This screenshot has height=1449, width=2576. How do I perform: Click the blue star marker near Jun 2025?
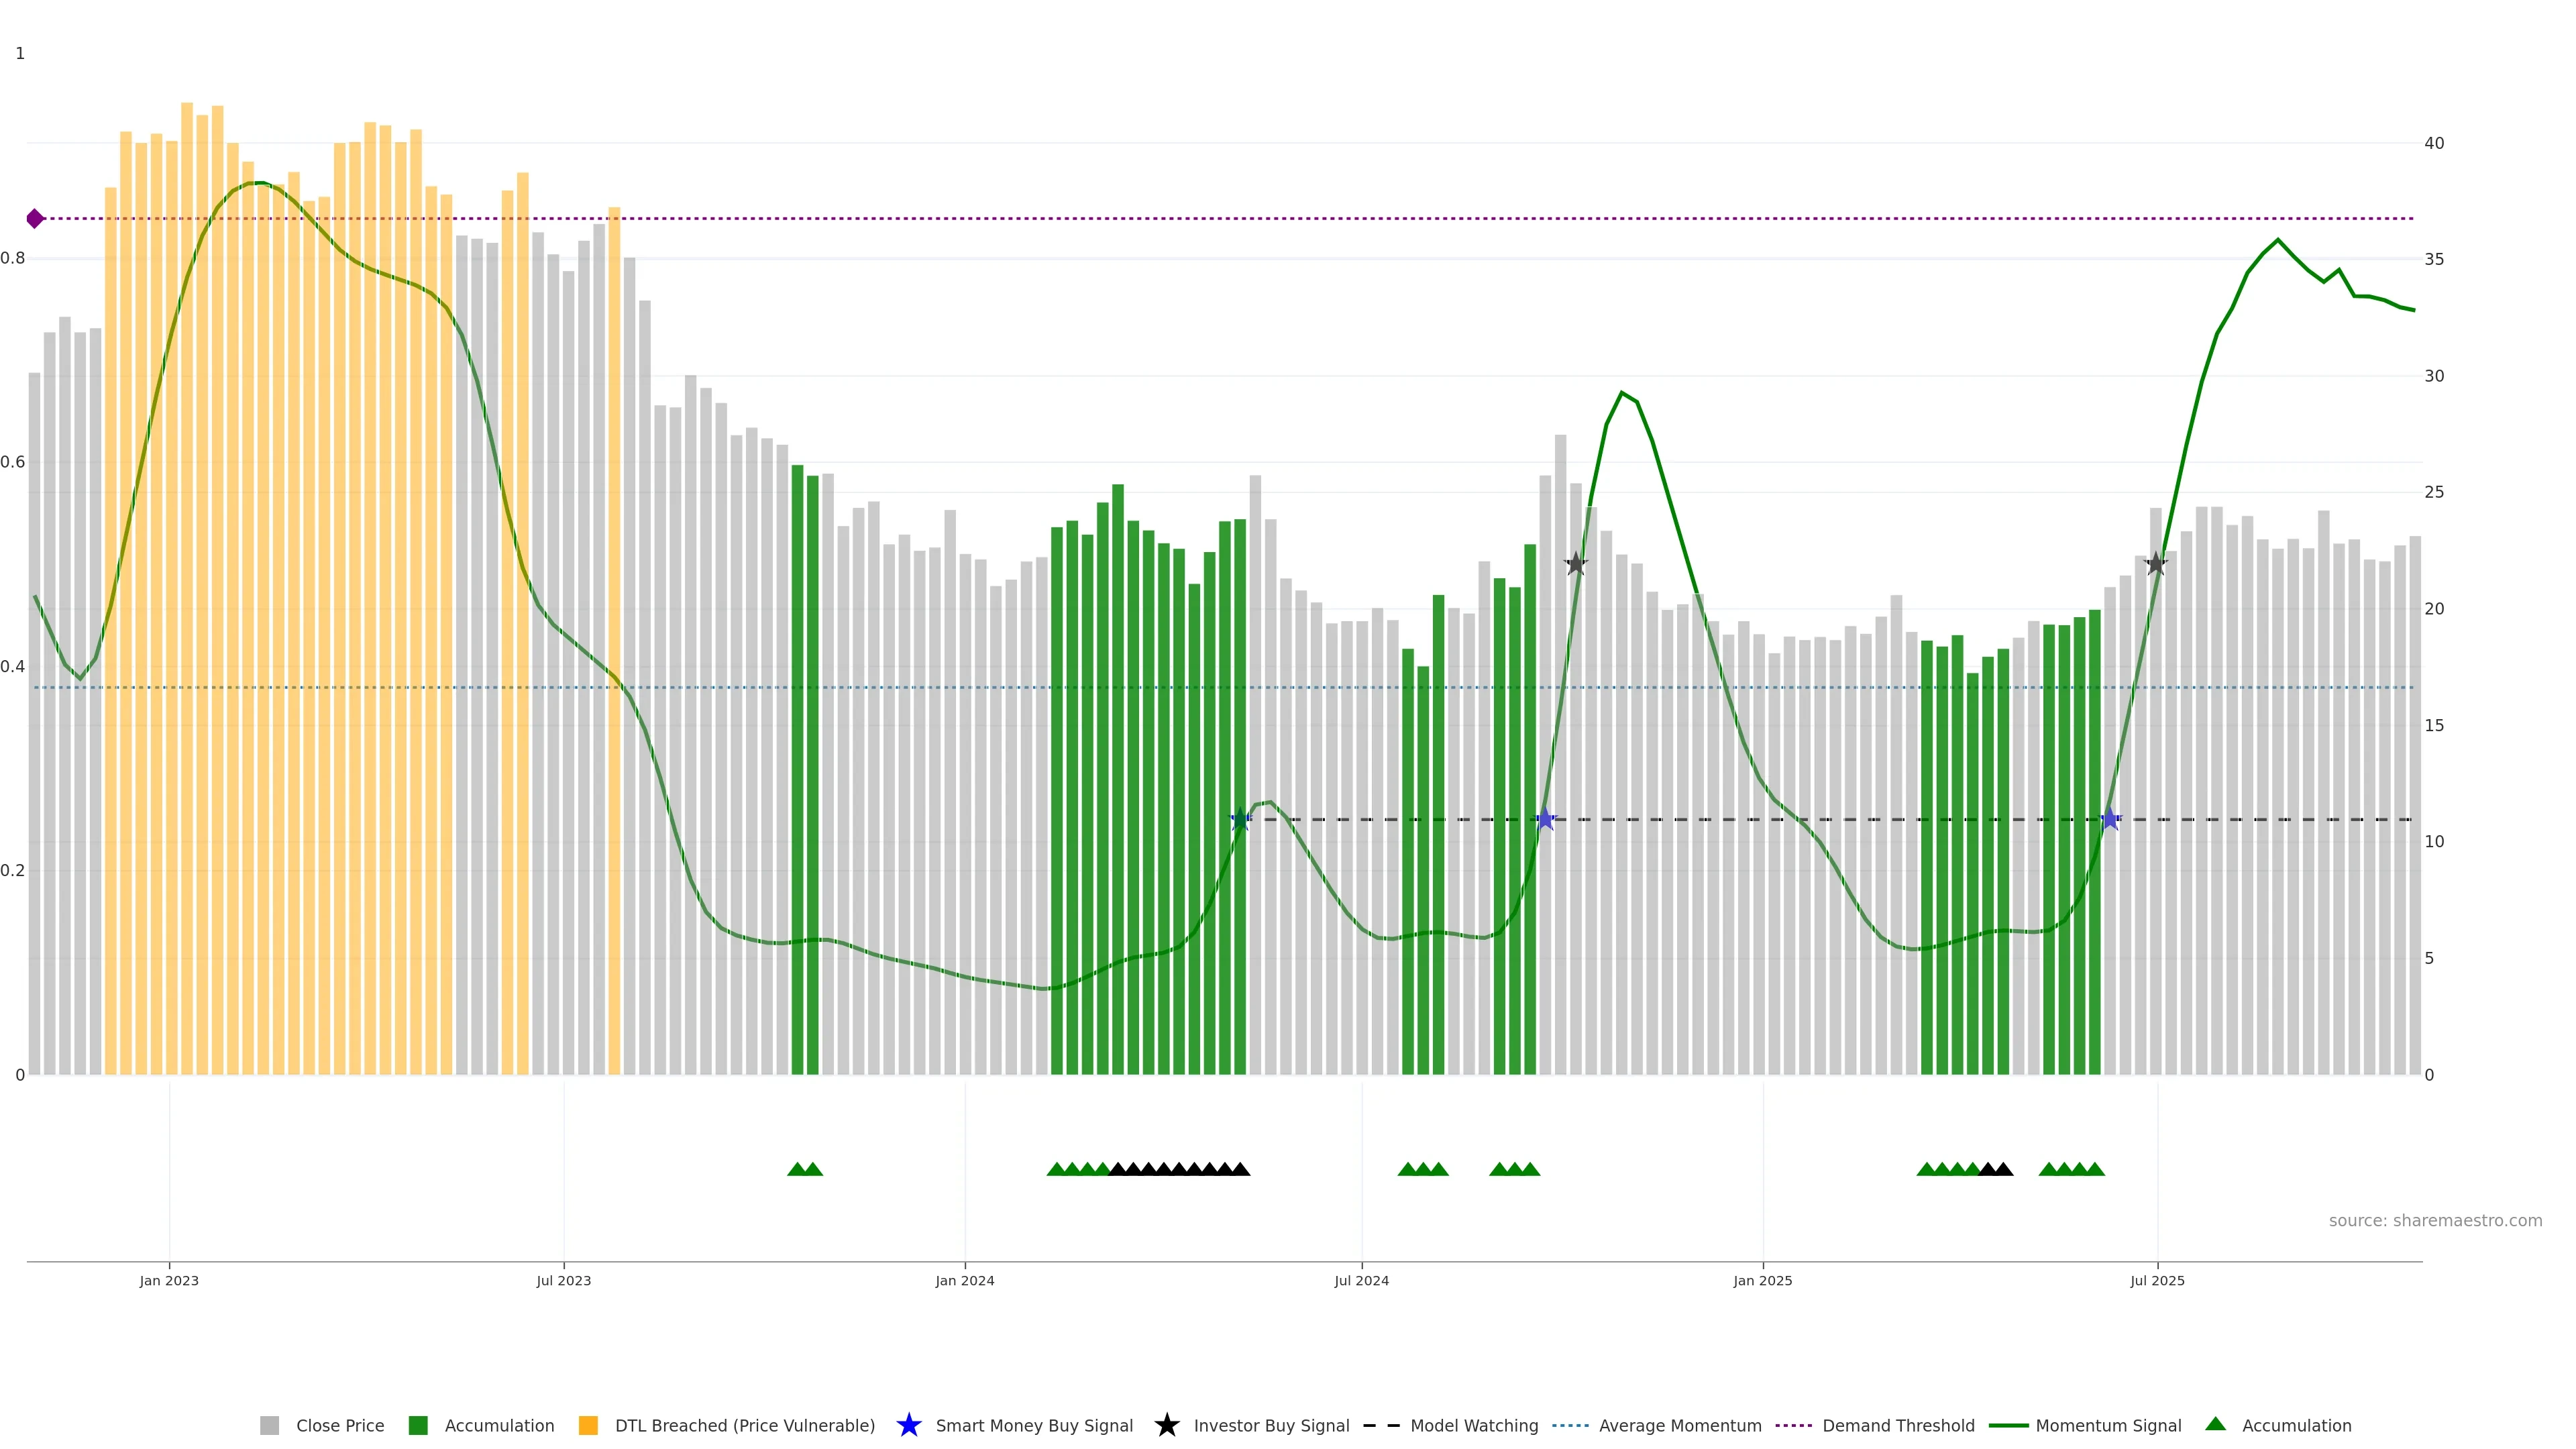pyautogui.click(x=2110, y=819)
